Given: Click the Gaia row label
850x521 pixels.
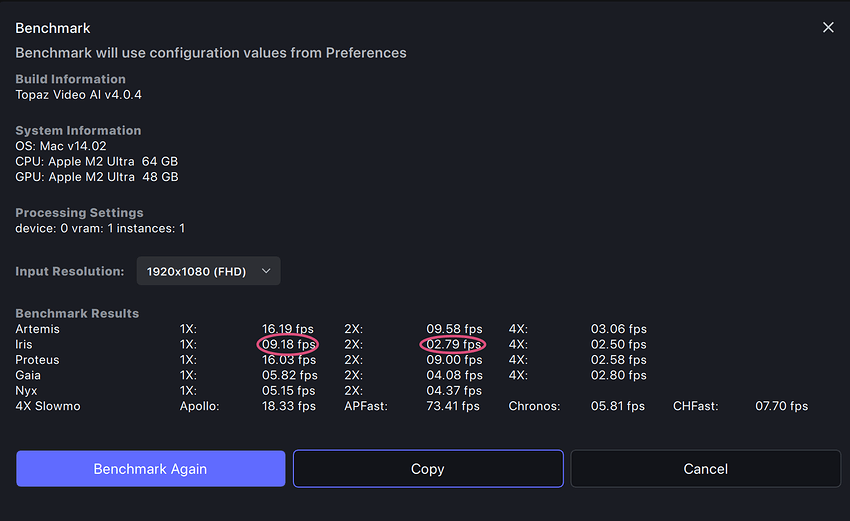Looking at the screenshot, I should pos(30,375).
